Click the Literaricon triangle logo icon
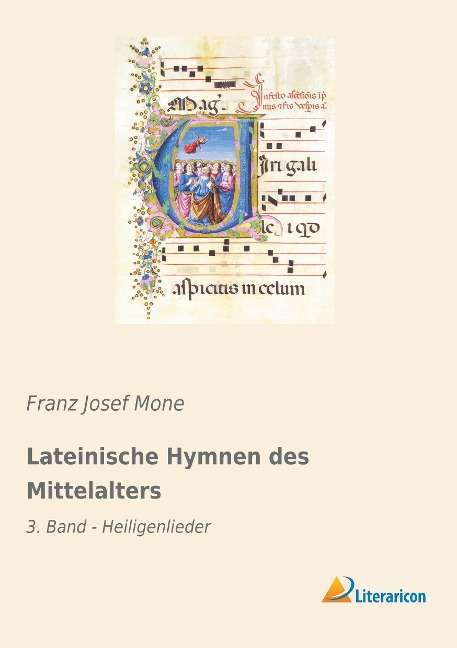The height and width of the screenshot is (648, 457). (x=338, y=589)
